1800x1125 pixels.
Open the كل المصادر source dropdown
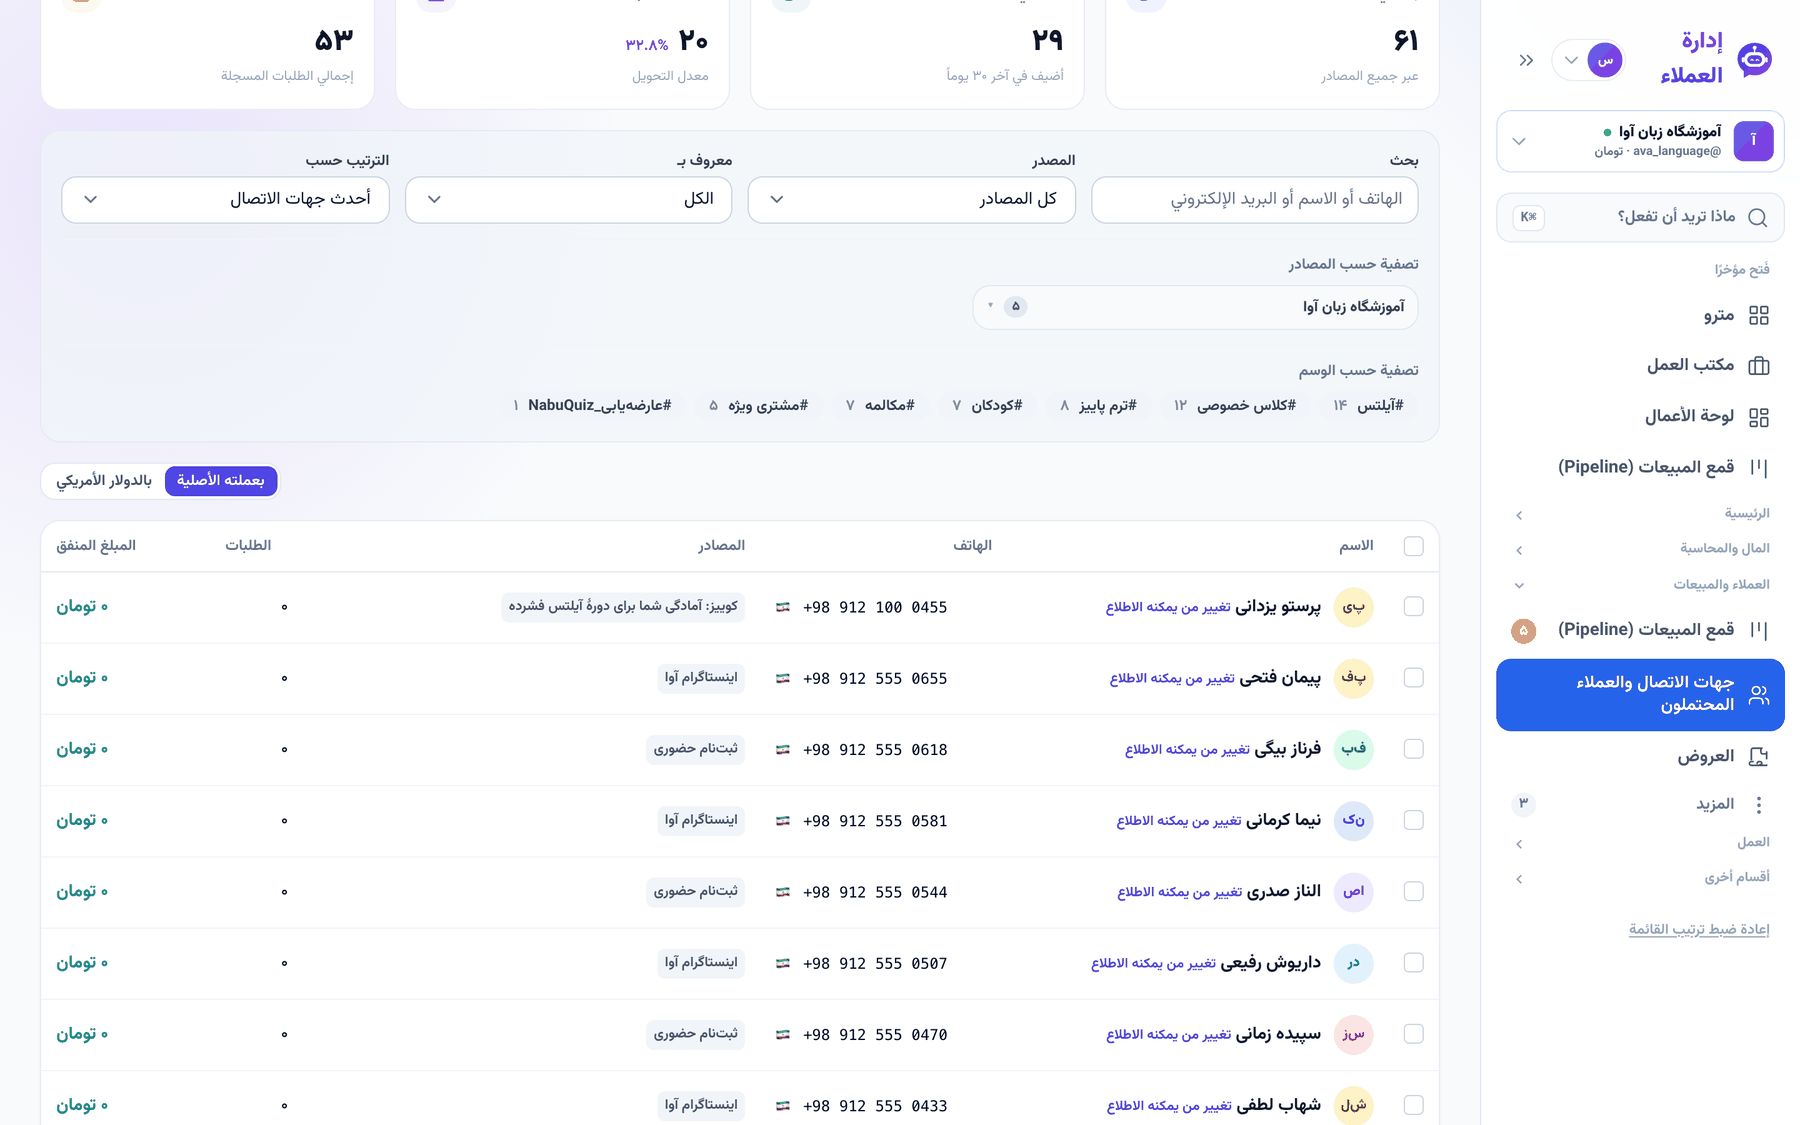[911, 200]
